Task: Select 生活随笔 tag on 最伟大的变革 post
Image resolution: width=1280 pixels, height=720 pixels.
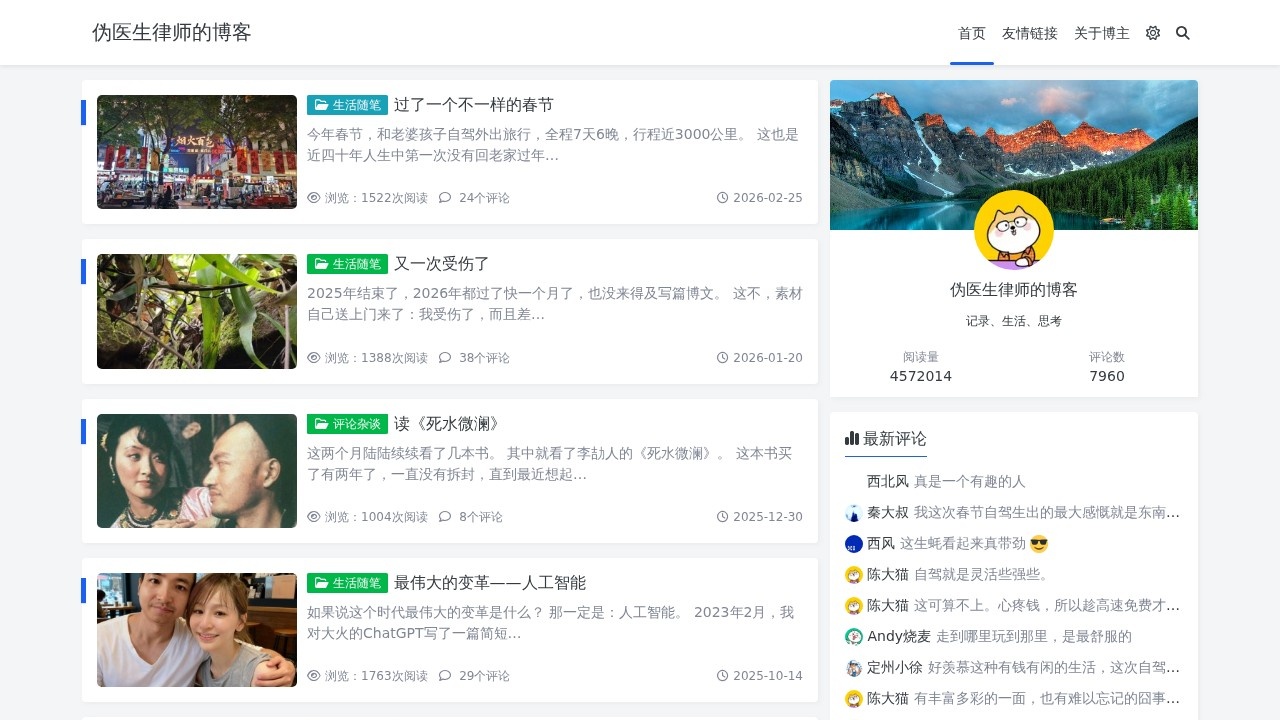Action: (x=347, y=582)
